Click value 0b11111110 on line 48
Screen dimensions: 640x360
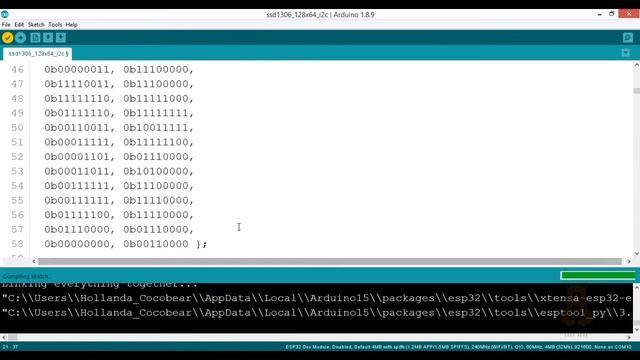pyautogui.click(x=77, y=99)
